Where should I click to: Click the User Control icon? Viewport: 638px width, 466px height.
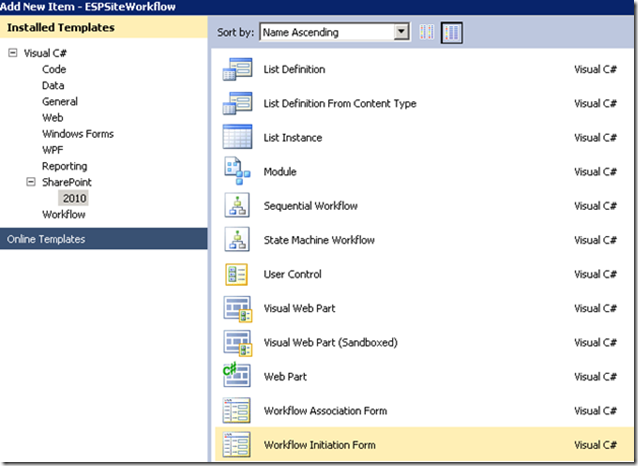(x=236, y=274)
